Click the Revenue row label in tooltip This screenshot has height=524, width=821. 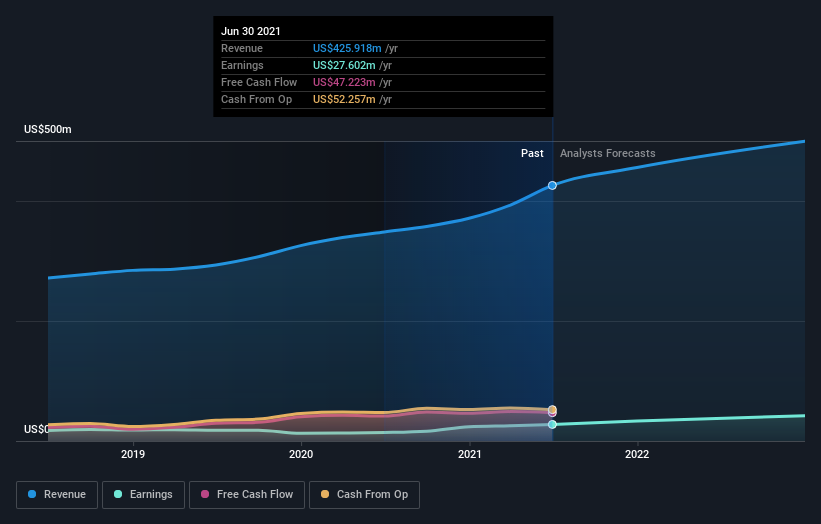pos(242,48)
